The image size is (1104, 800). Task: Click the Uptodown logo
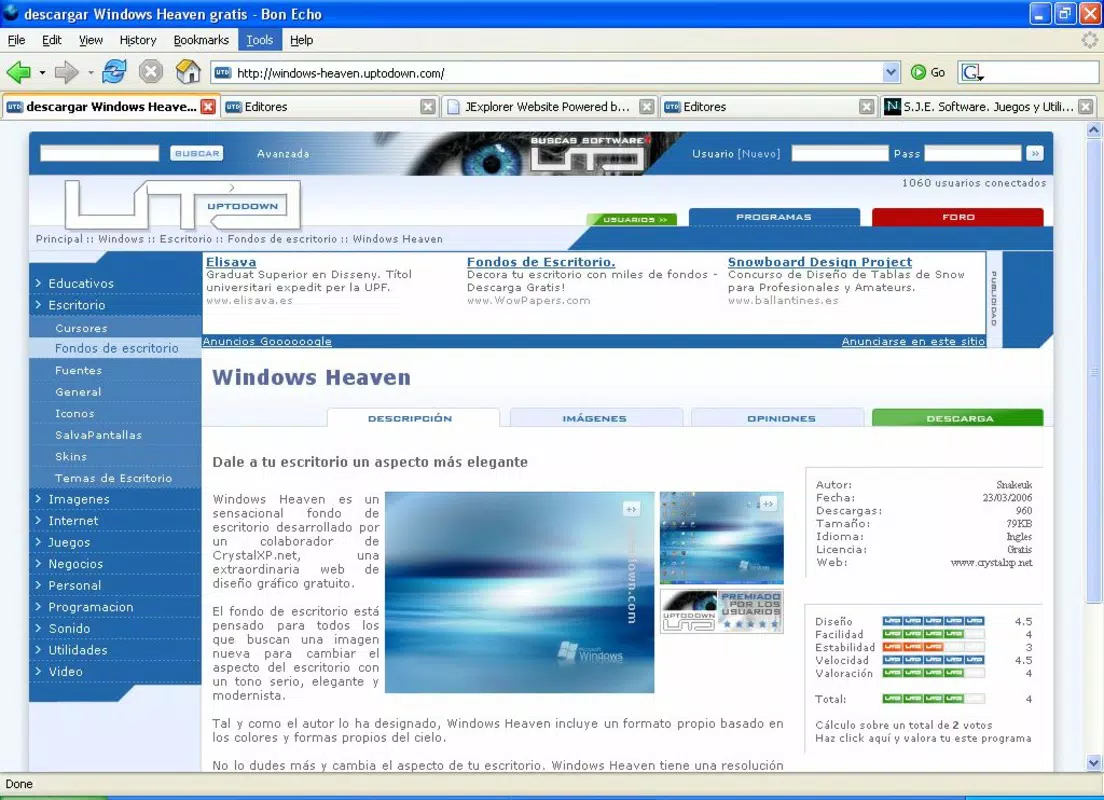tap(183, 204)
